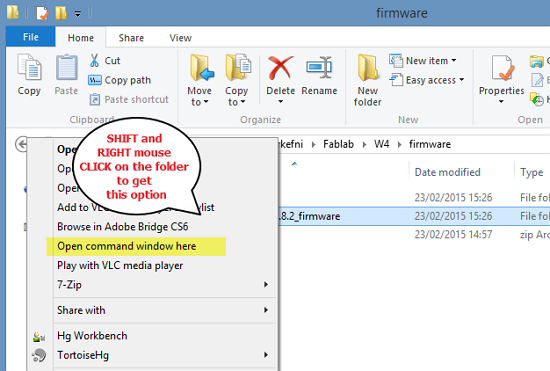Expand the Move to dropdown arrow
550x371 pixels.
(x=206, y=102)
